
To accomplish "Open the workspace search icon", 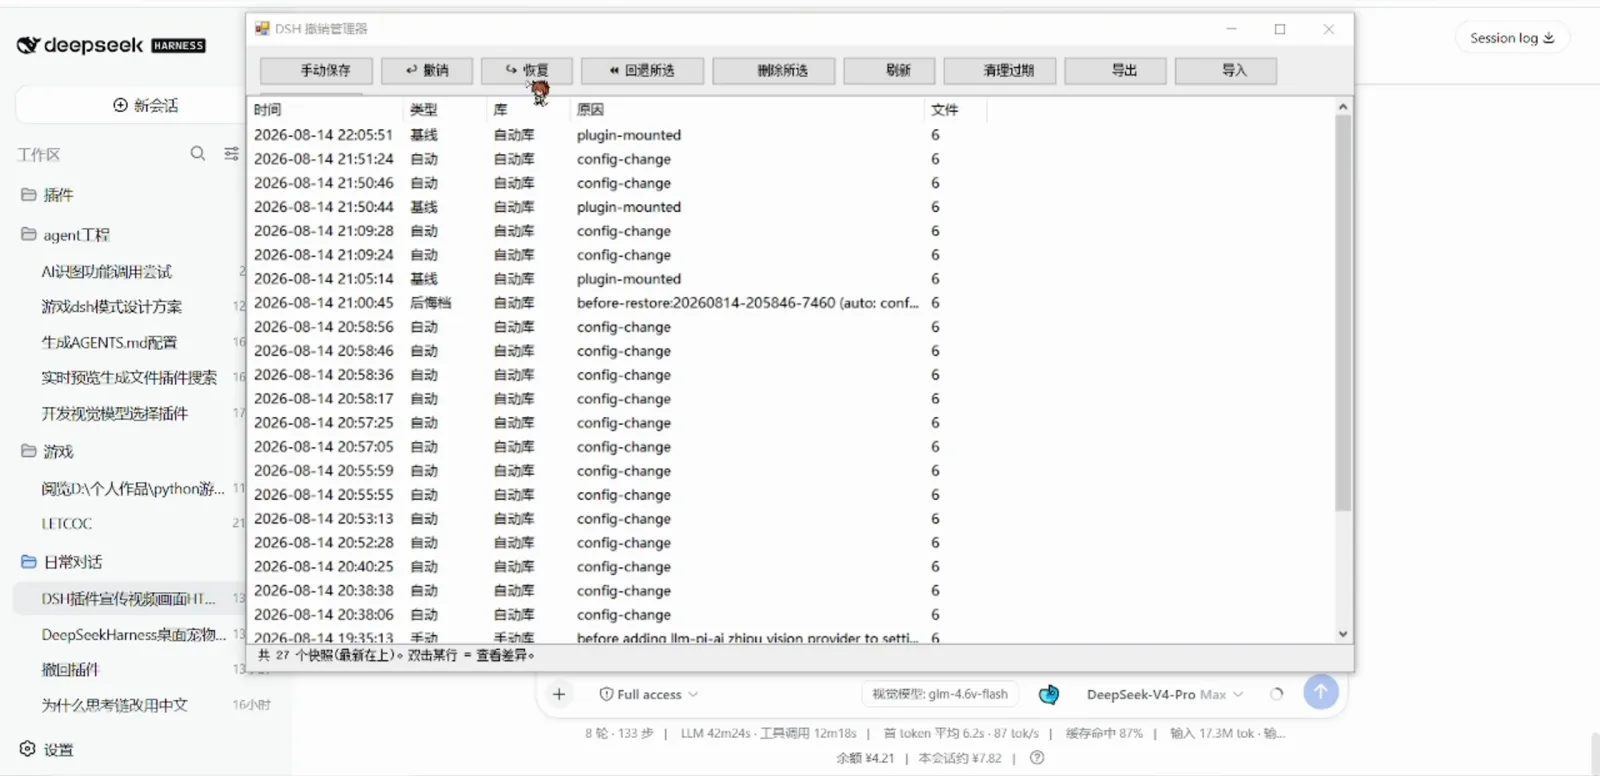I will [x=198, y=153].
